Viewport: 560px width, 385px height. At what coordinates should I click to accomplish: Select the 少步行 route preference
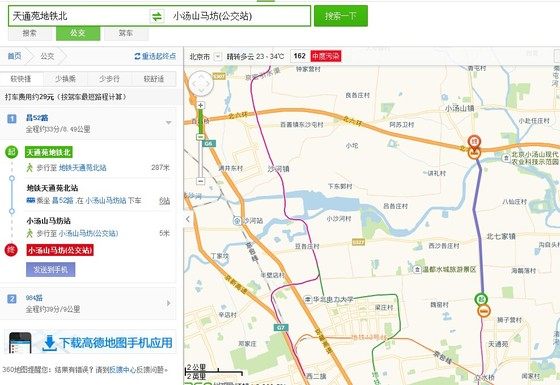coord(110,79)
